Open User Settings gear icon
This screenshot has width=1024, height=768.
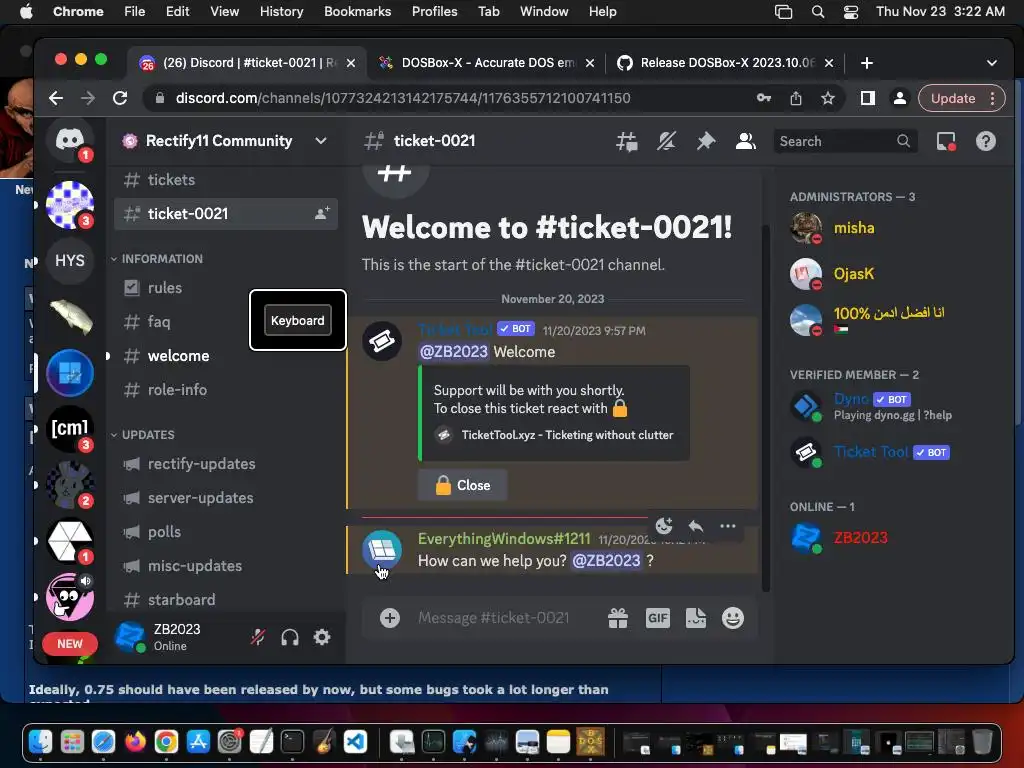[x=322, y=637]
